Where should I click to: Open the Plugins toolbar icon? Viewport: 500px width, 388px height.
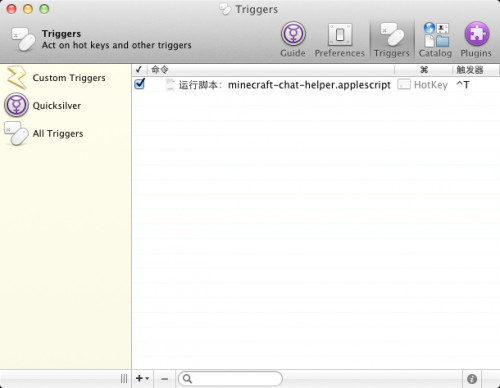[476, 39]
